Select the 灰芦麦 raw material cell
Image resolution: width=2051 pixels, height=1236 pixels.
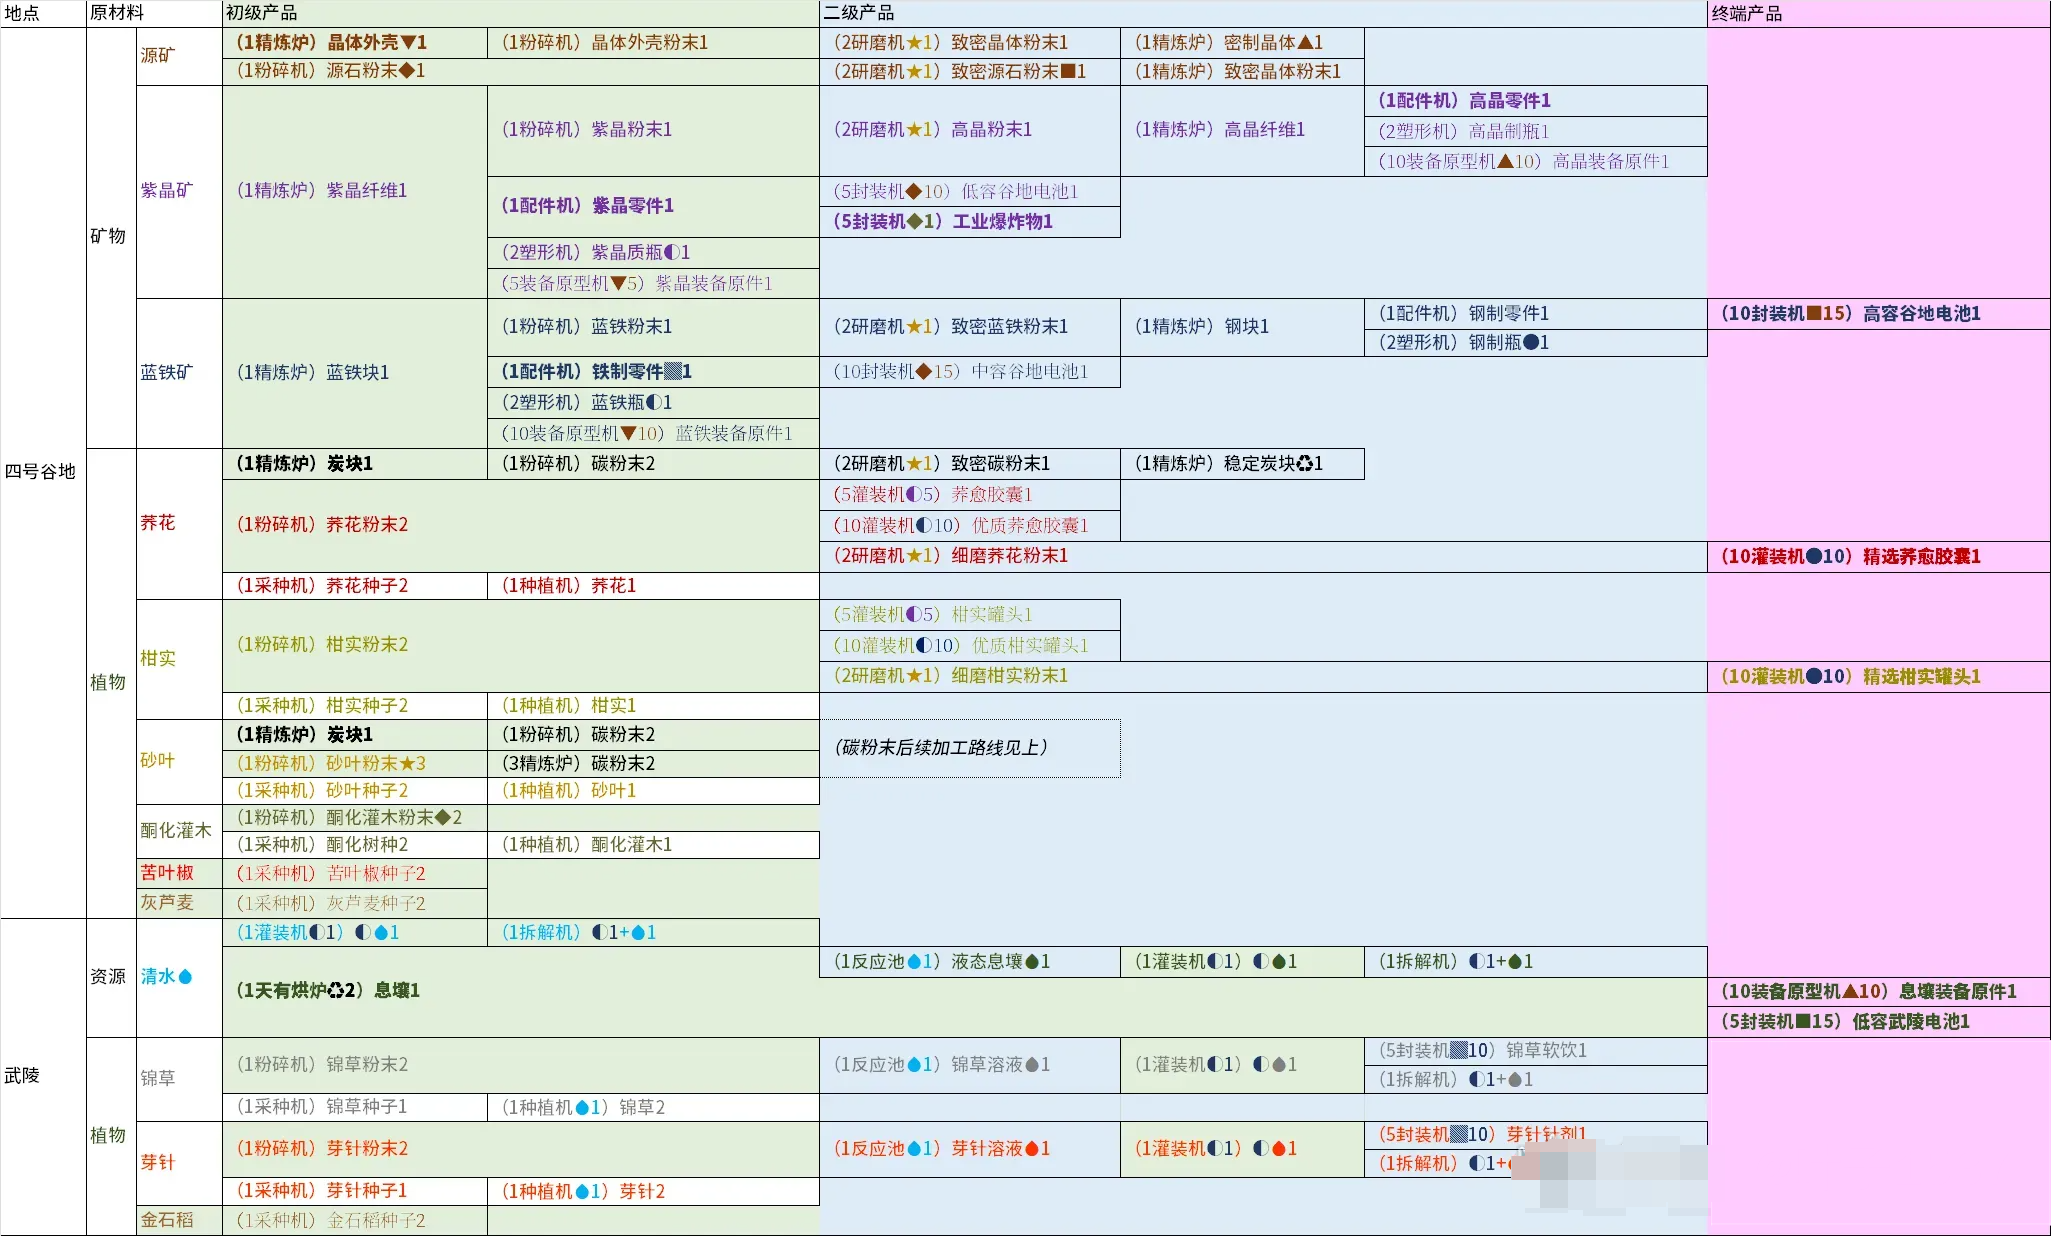coord(179,903)
